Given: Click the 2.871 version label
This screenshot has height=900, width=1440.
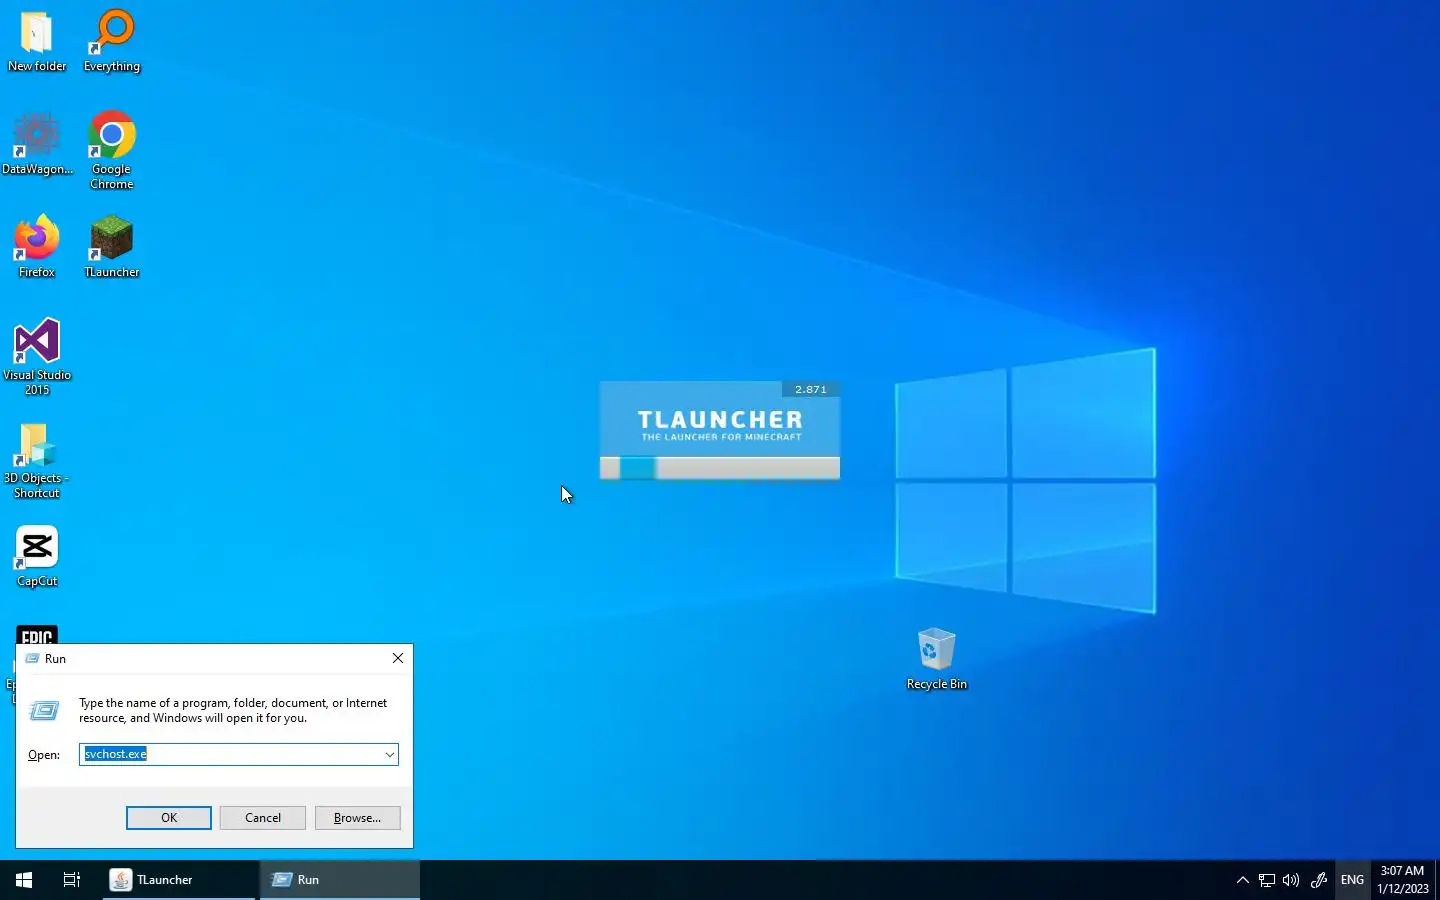Looking at the screenshot, I should click(811, 389).
